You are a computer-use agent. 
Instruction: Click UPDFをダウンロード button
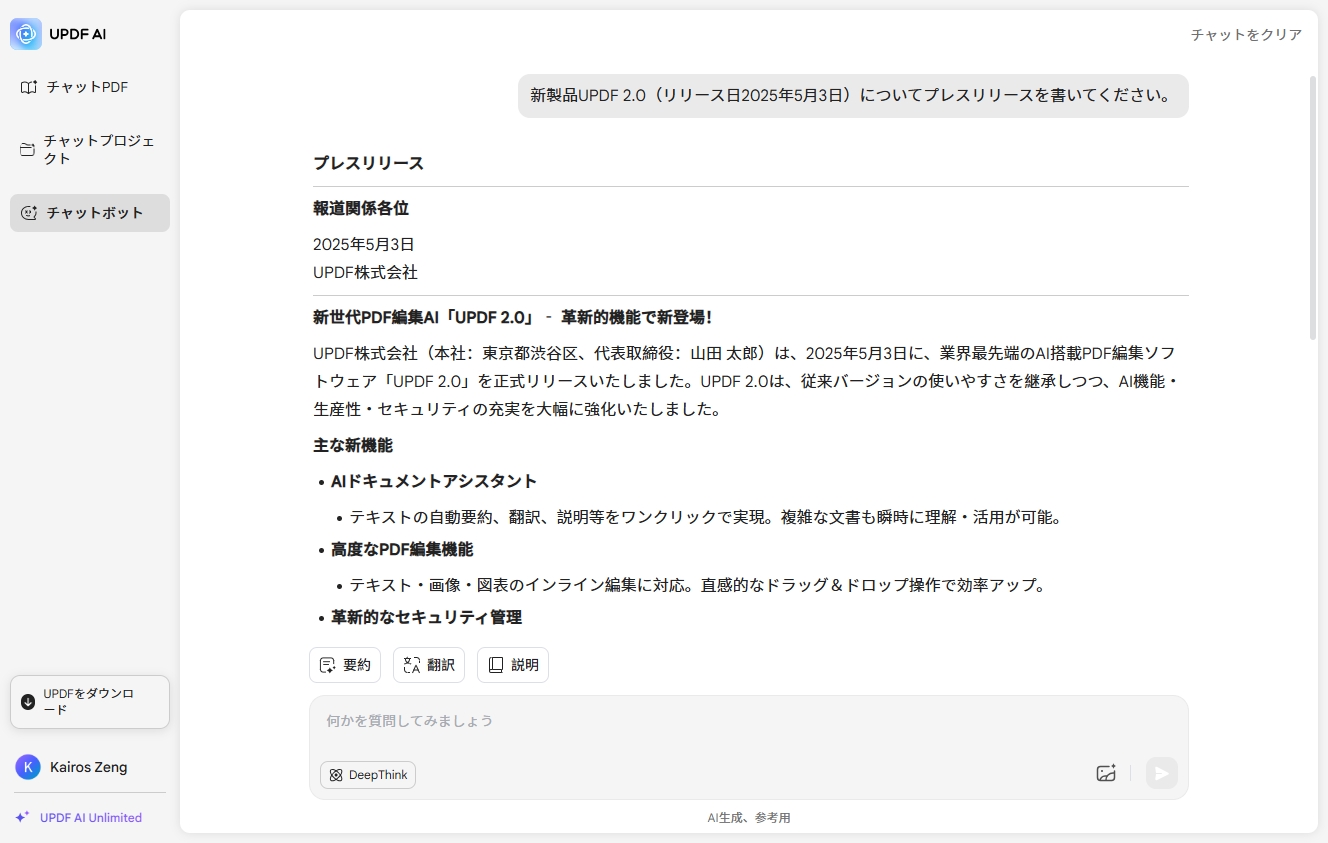90,702
